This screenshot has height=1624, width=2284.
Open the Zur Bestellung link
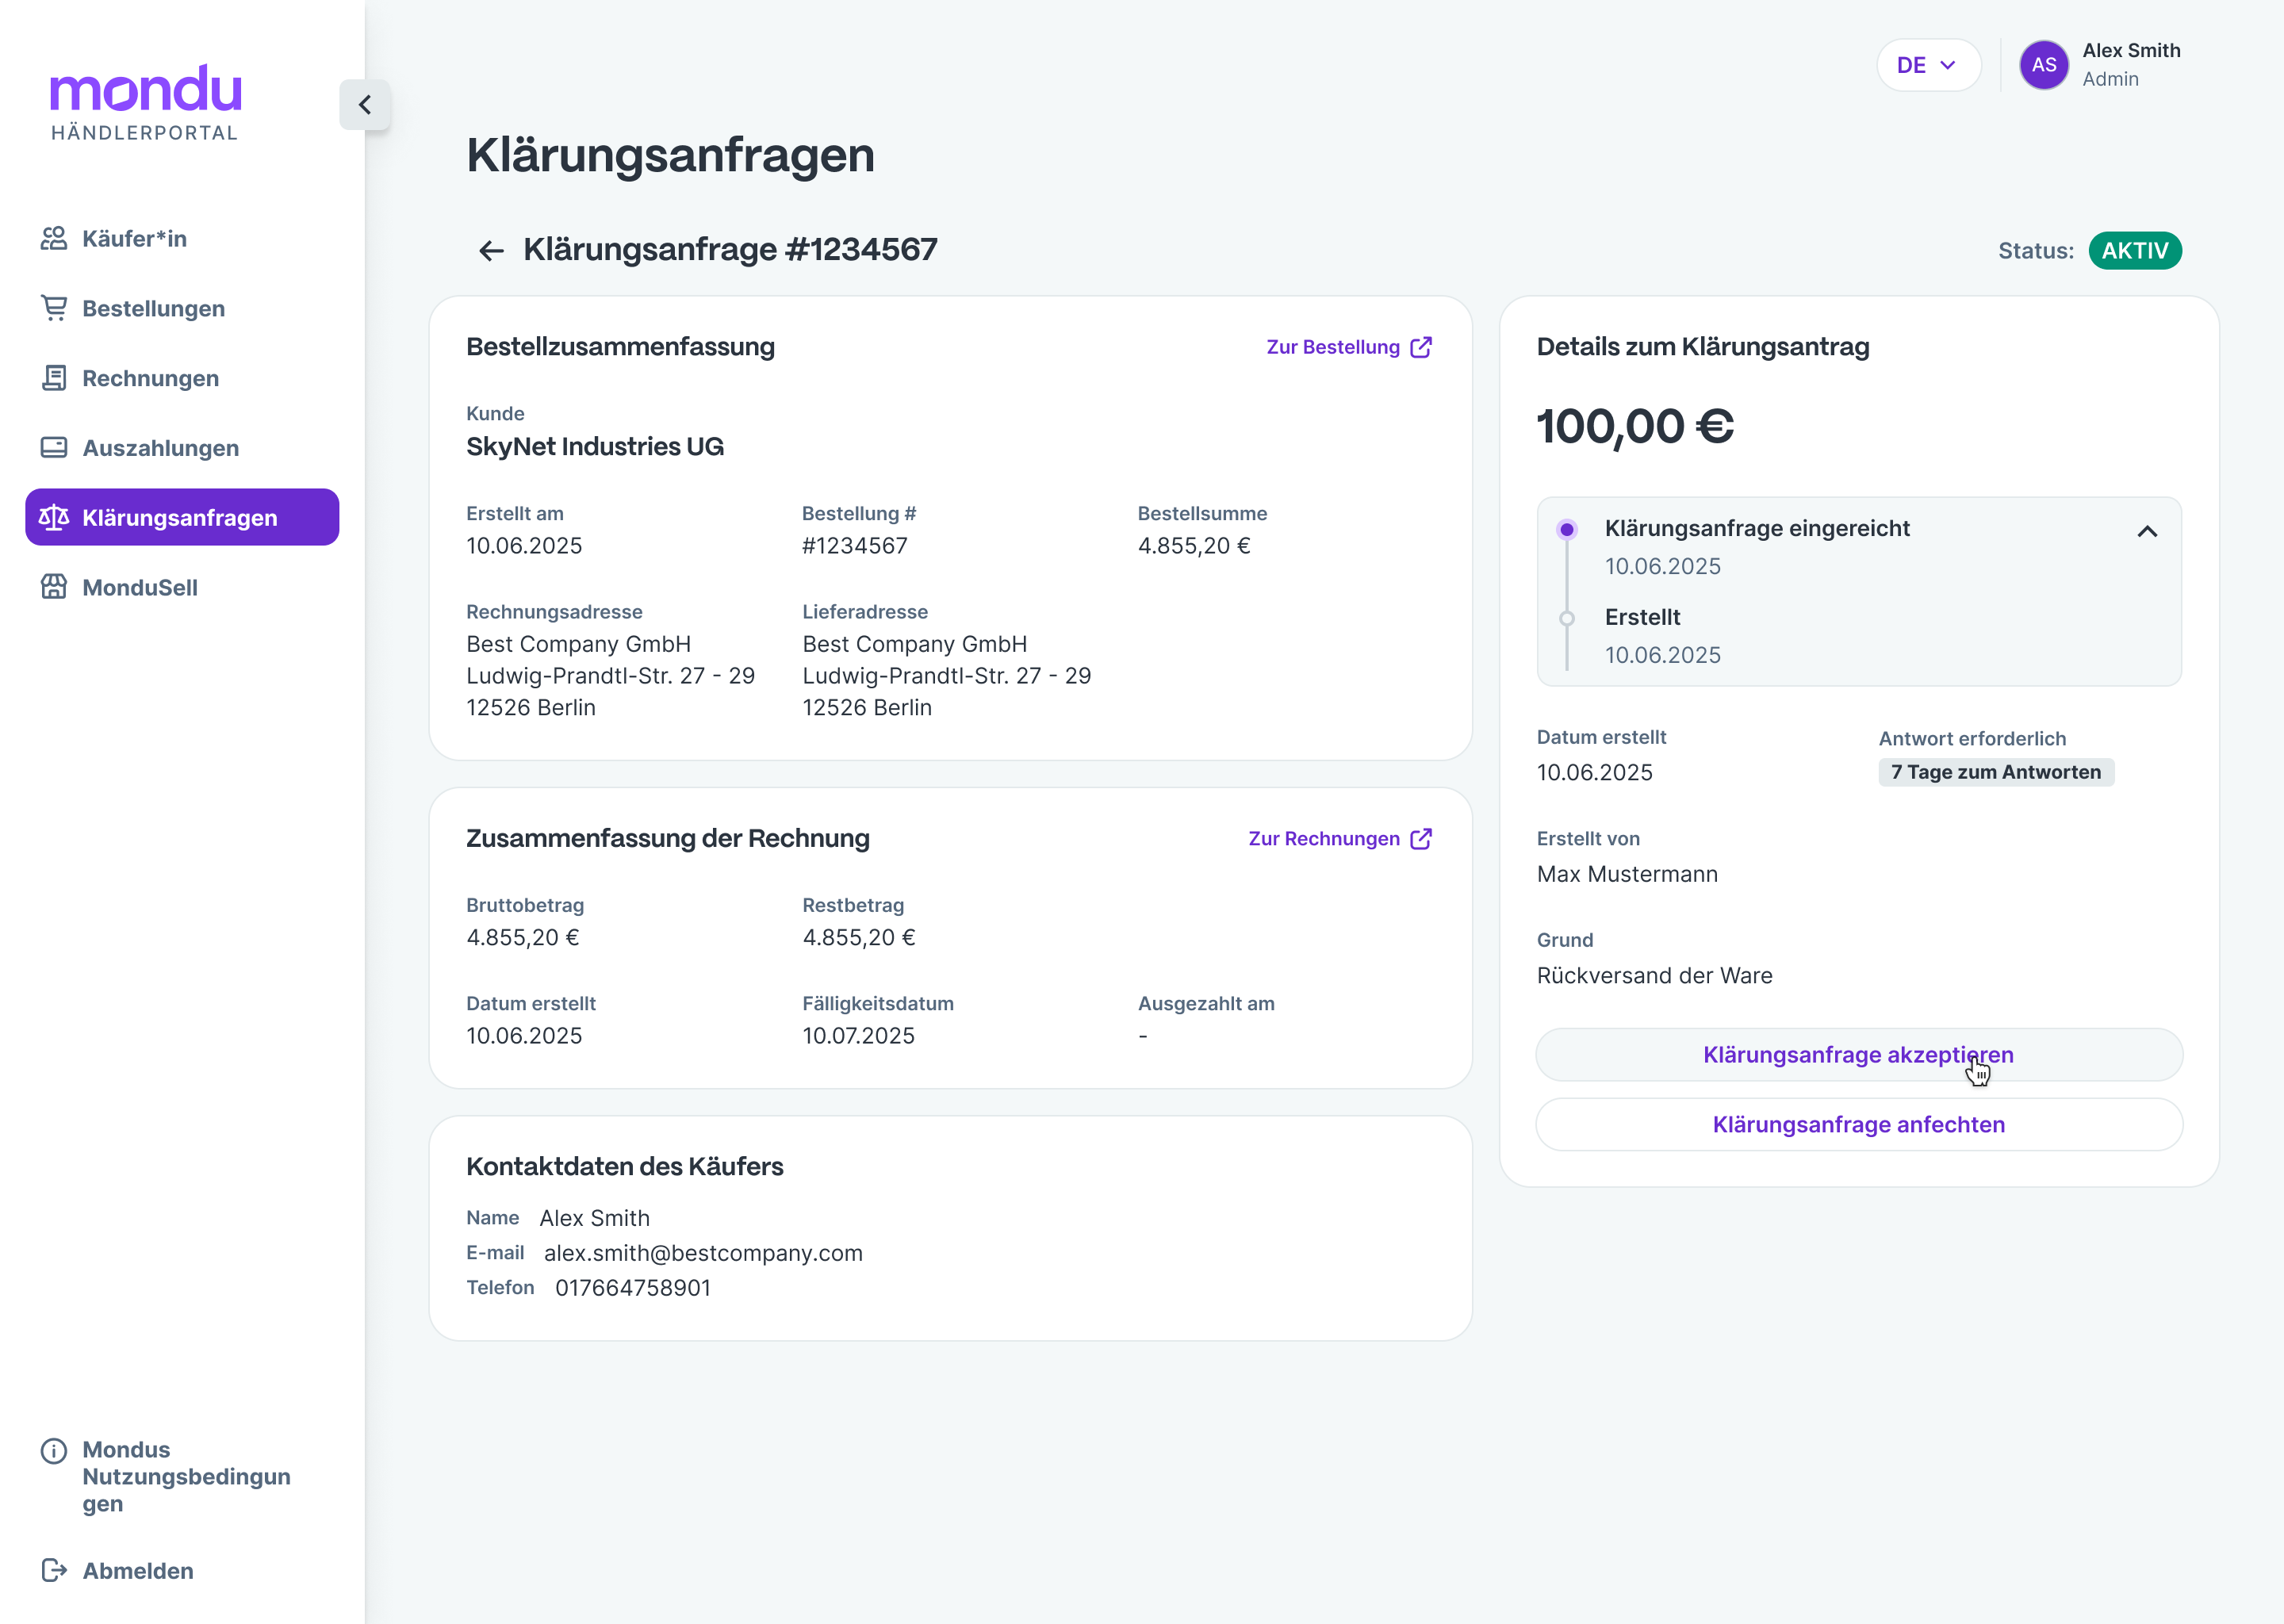click(x=1347, y=347)
